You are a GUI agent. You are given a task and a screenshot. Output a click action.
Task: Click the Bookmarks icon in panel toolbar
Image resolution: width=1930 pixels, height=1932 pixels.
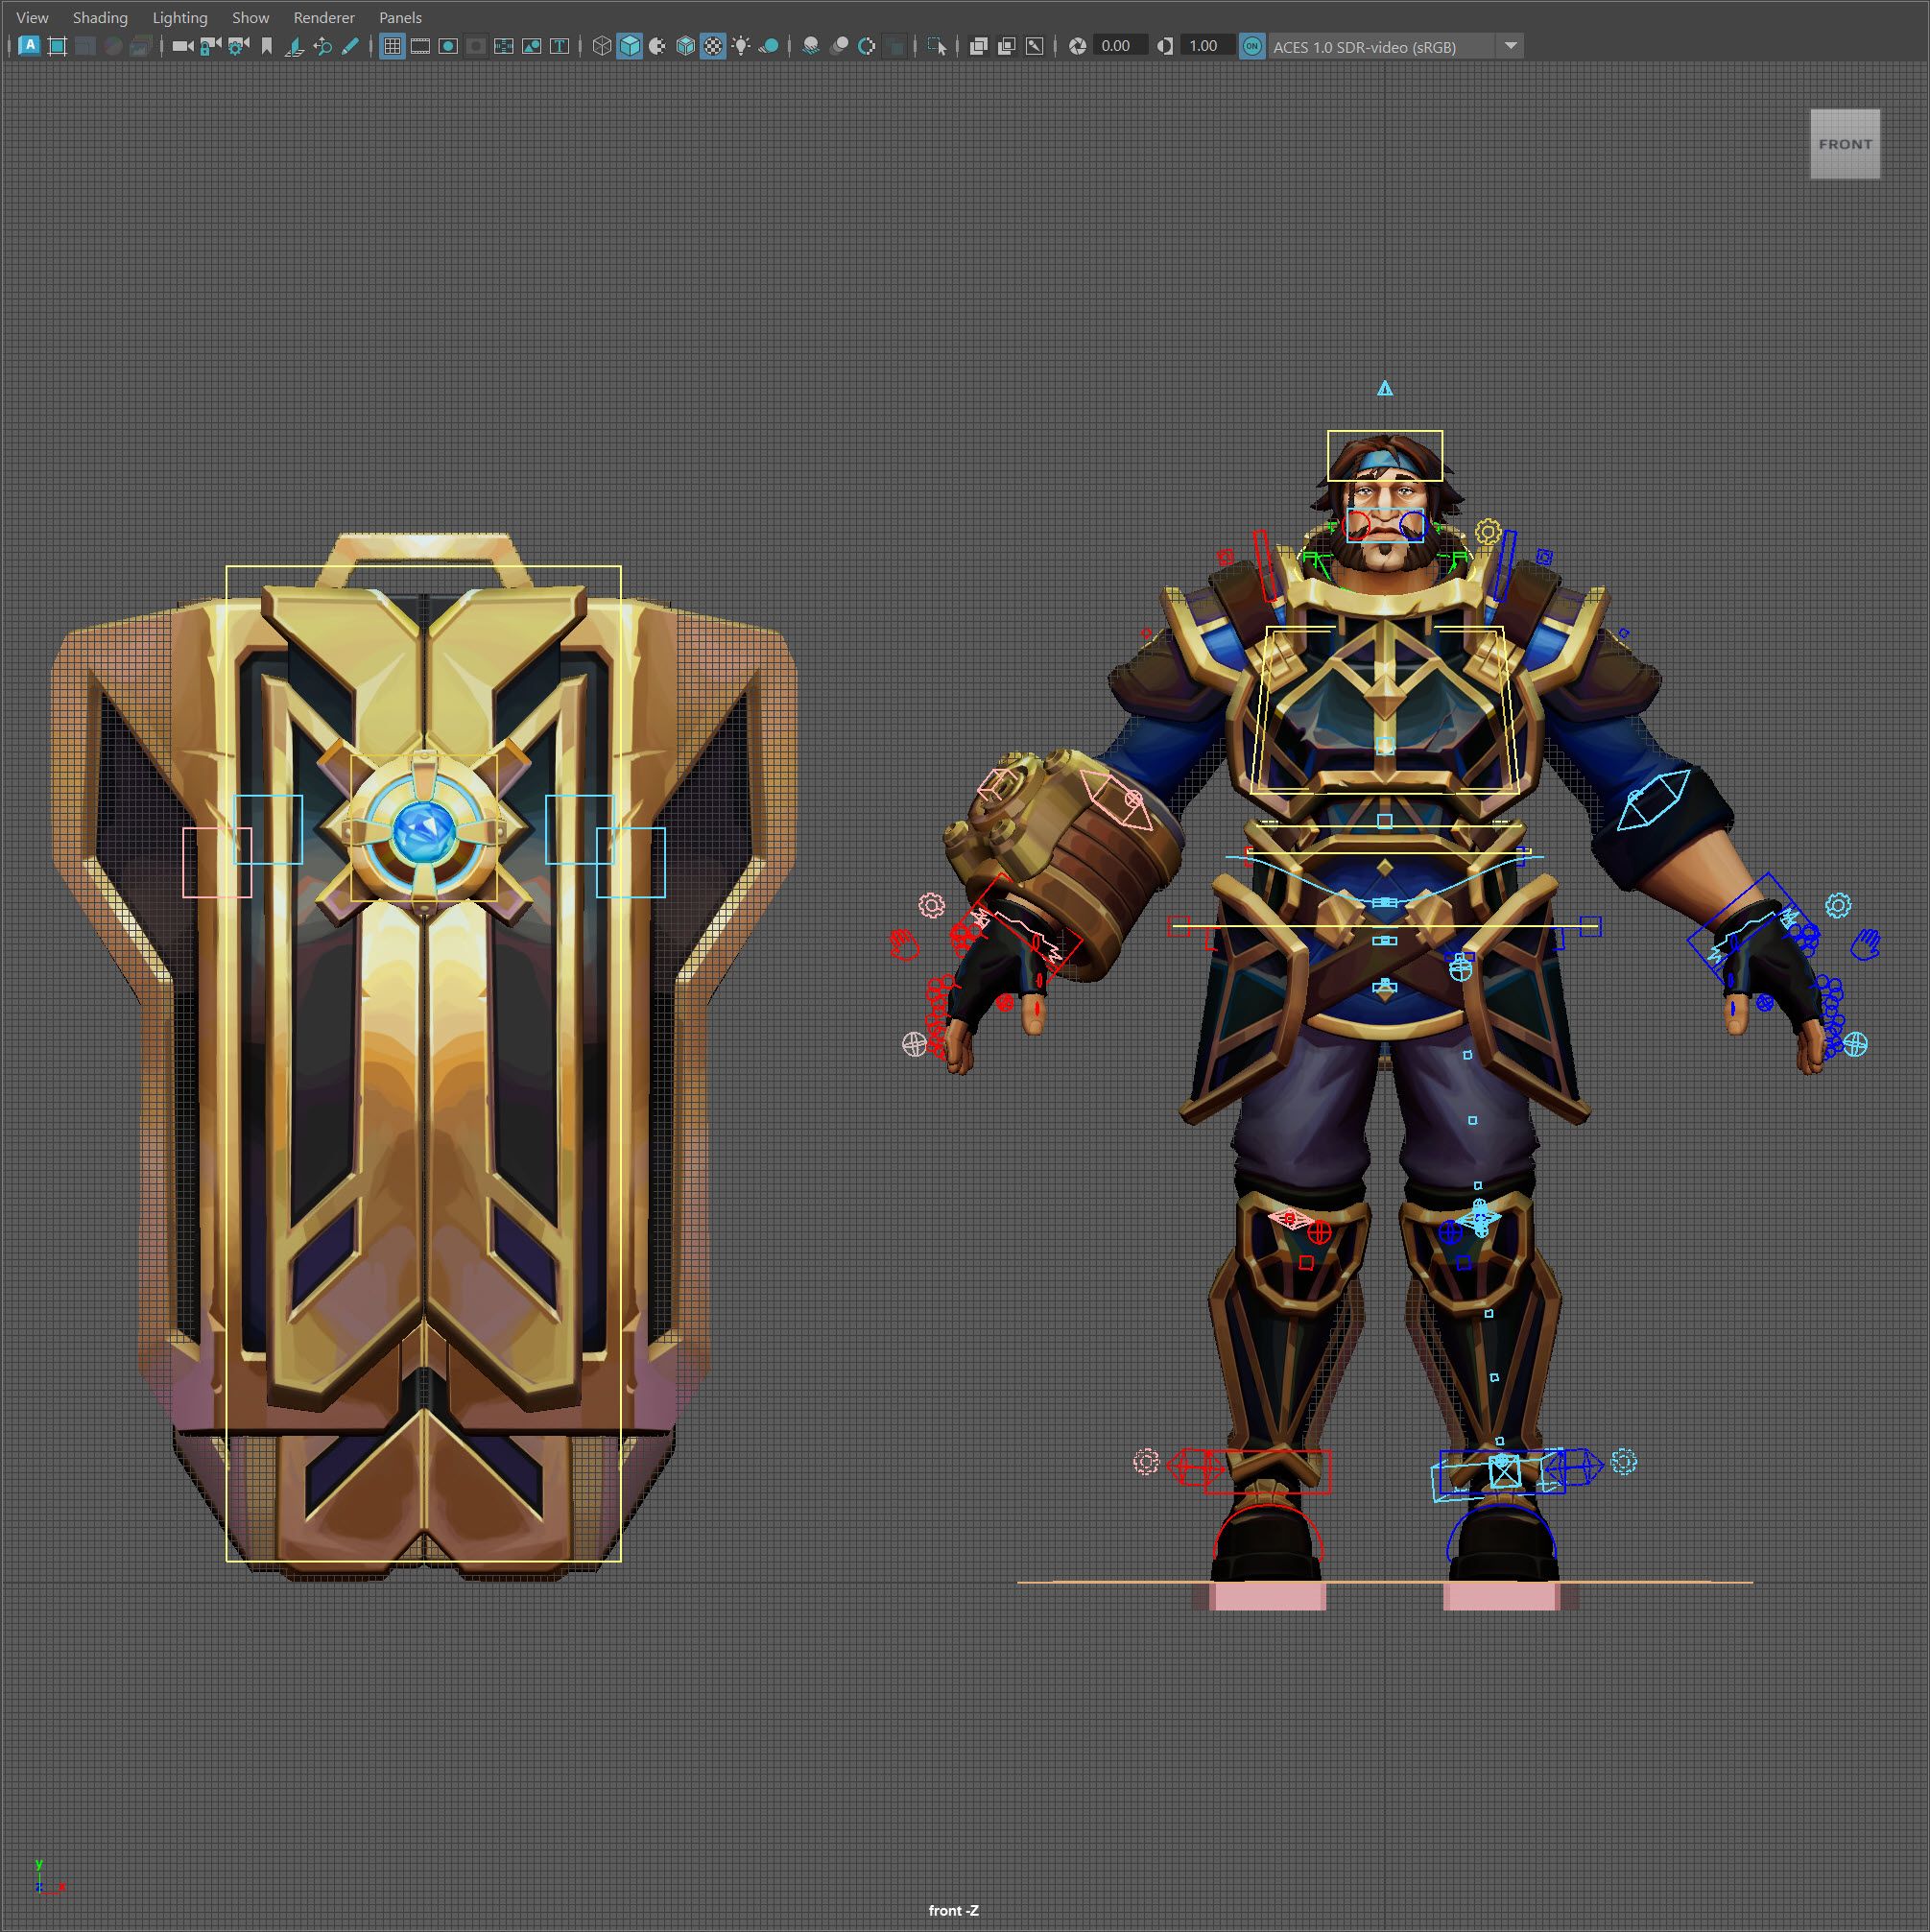(266, 46)
